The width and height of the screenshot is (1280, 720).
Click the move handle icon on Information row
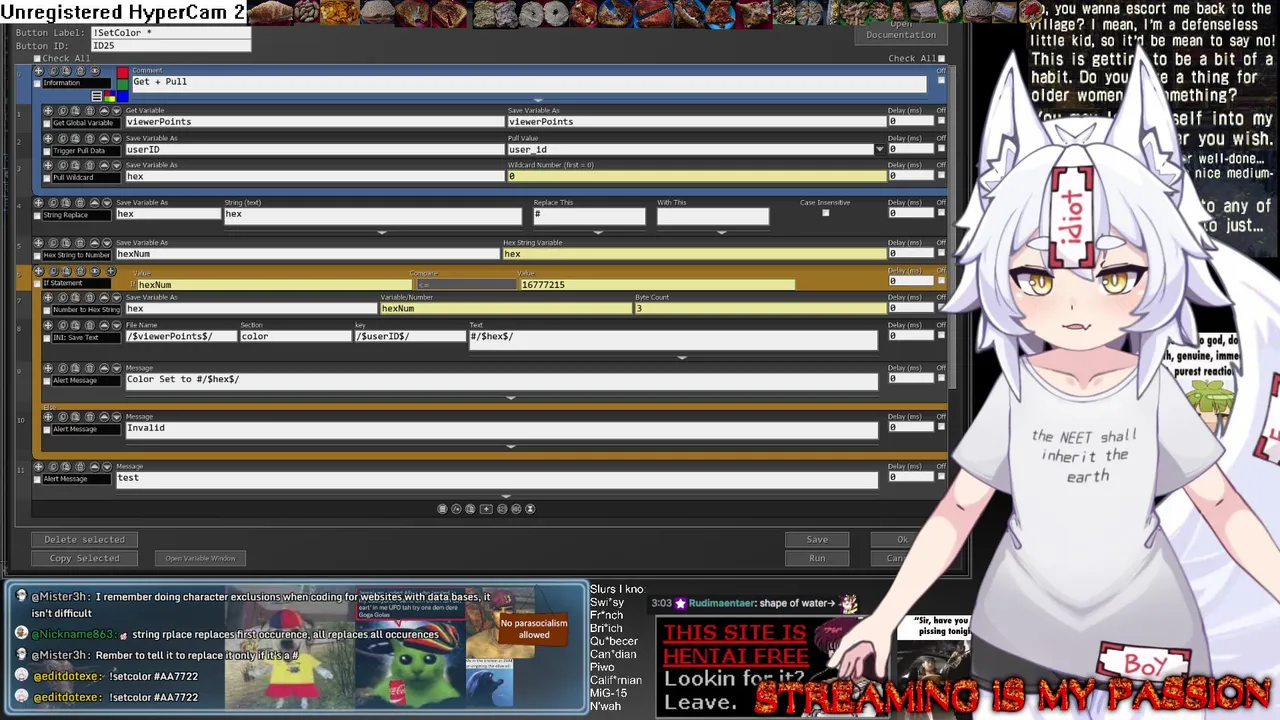click(38, 71)
